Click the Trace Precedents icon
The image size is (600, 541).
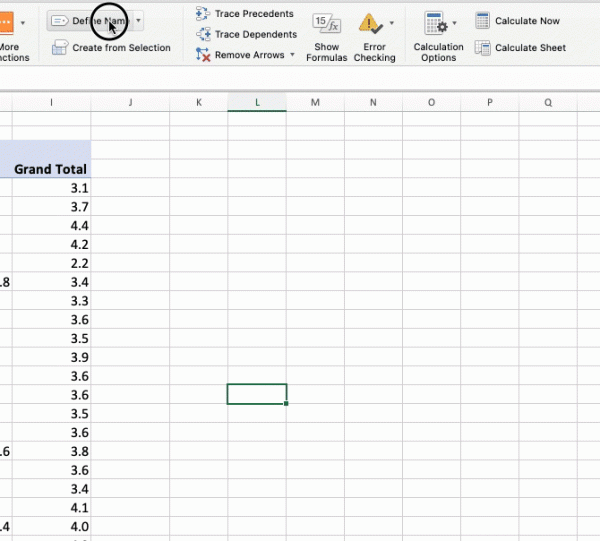(x=203, y=13)
